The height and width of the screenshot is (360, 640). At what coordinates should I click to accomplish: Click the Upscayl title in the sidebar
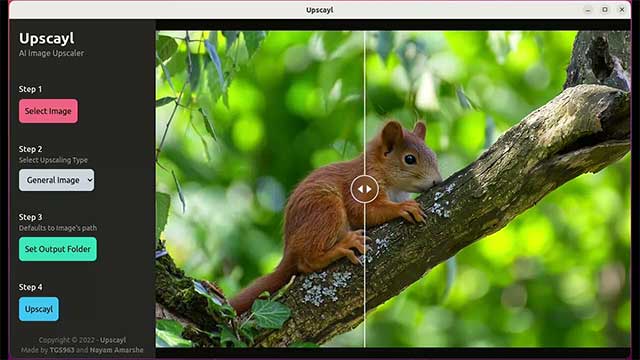(47, 39)
